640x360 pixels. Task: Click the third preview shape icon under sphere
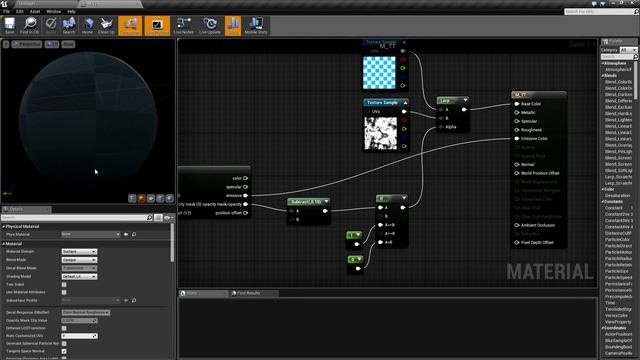(x=151, y=198)
